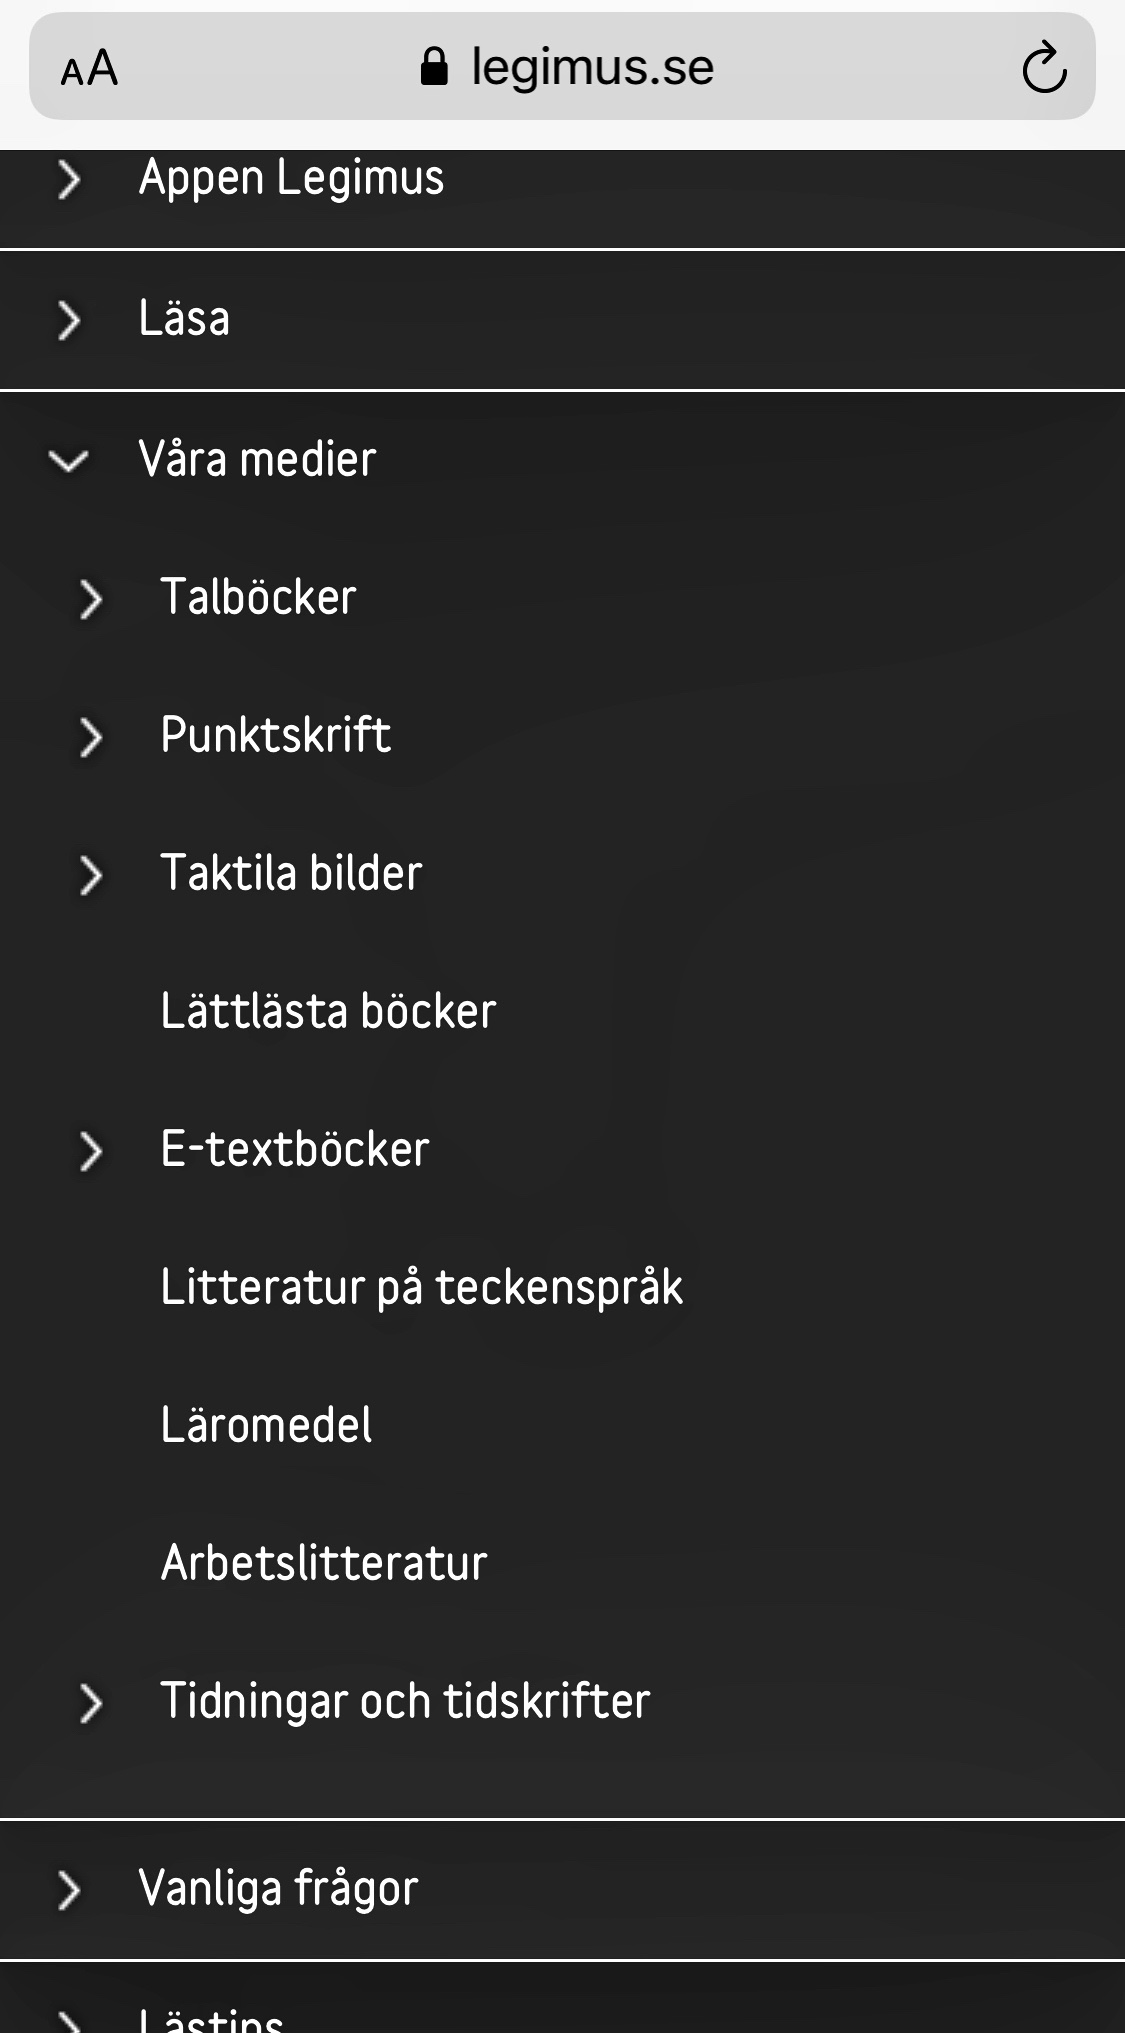
Task: Tap the legimus.se address field
Action: coord(592,67)
